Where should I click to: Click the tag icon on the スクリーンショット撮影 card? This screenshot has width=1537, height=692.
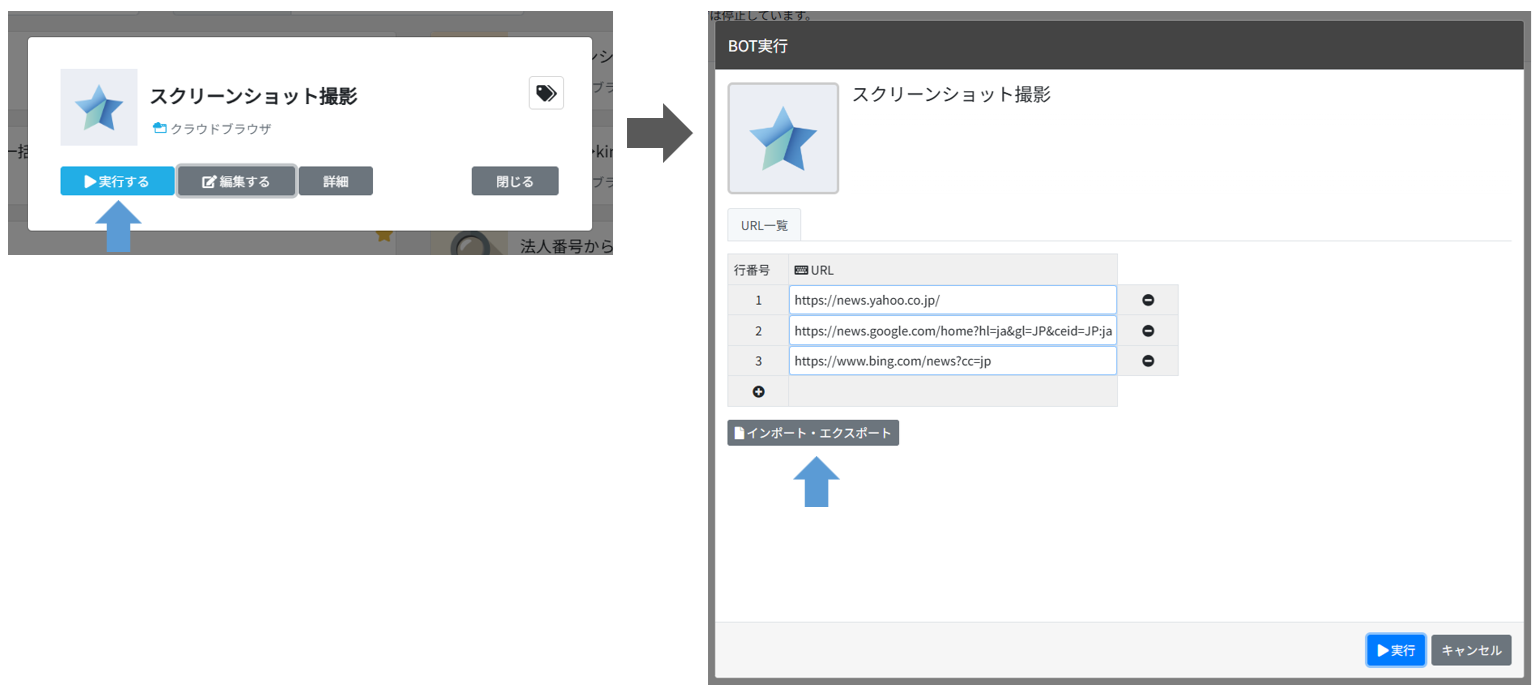pos(546,92)
